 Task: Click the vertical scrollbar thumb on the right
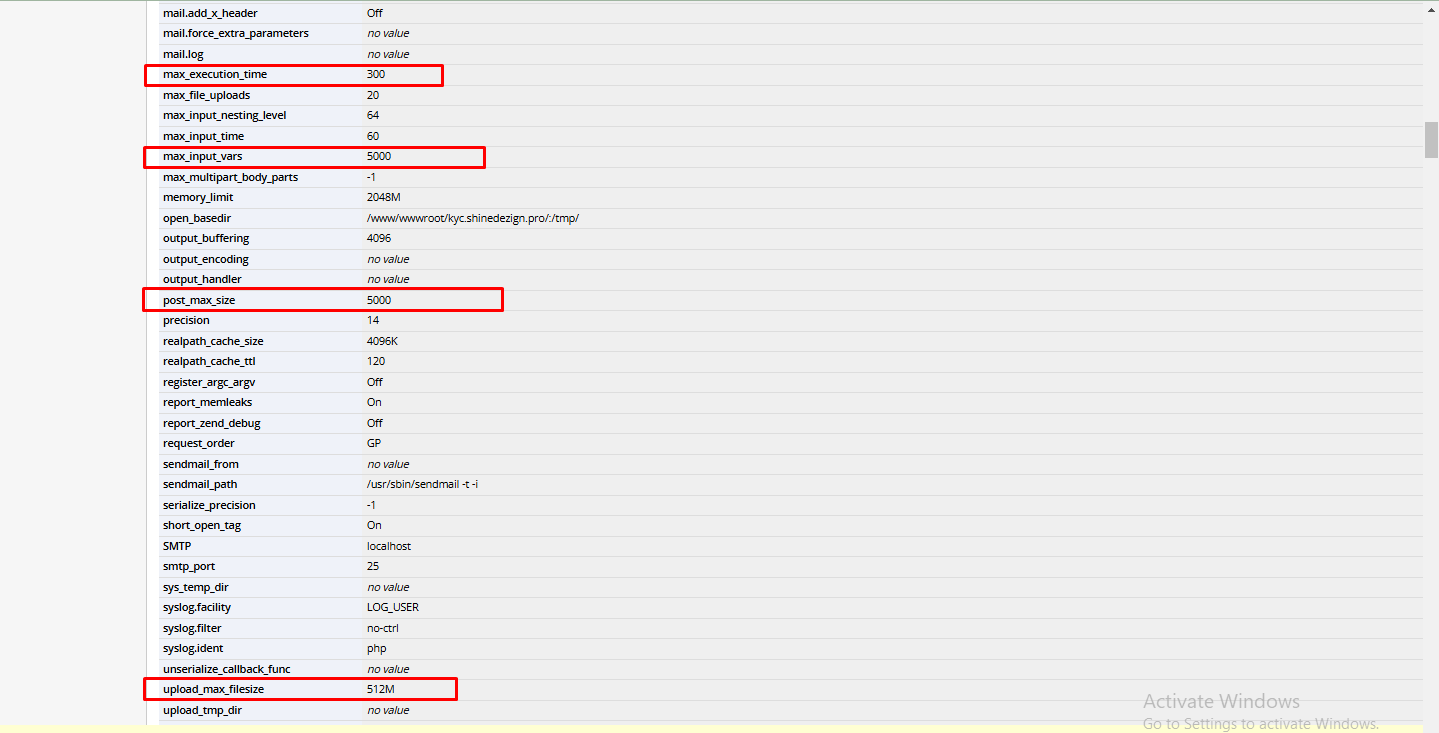coord(1431,140)
